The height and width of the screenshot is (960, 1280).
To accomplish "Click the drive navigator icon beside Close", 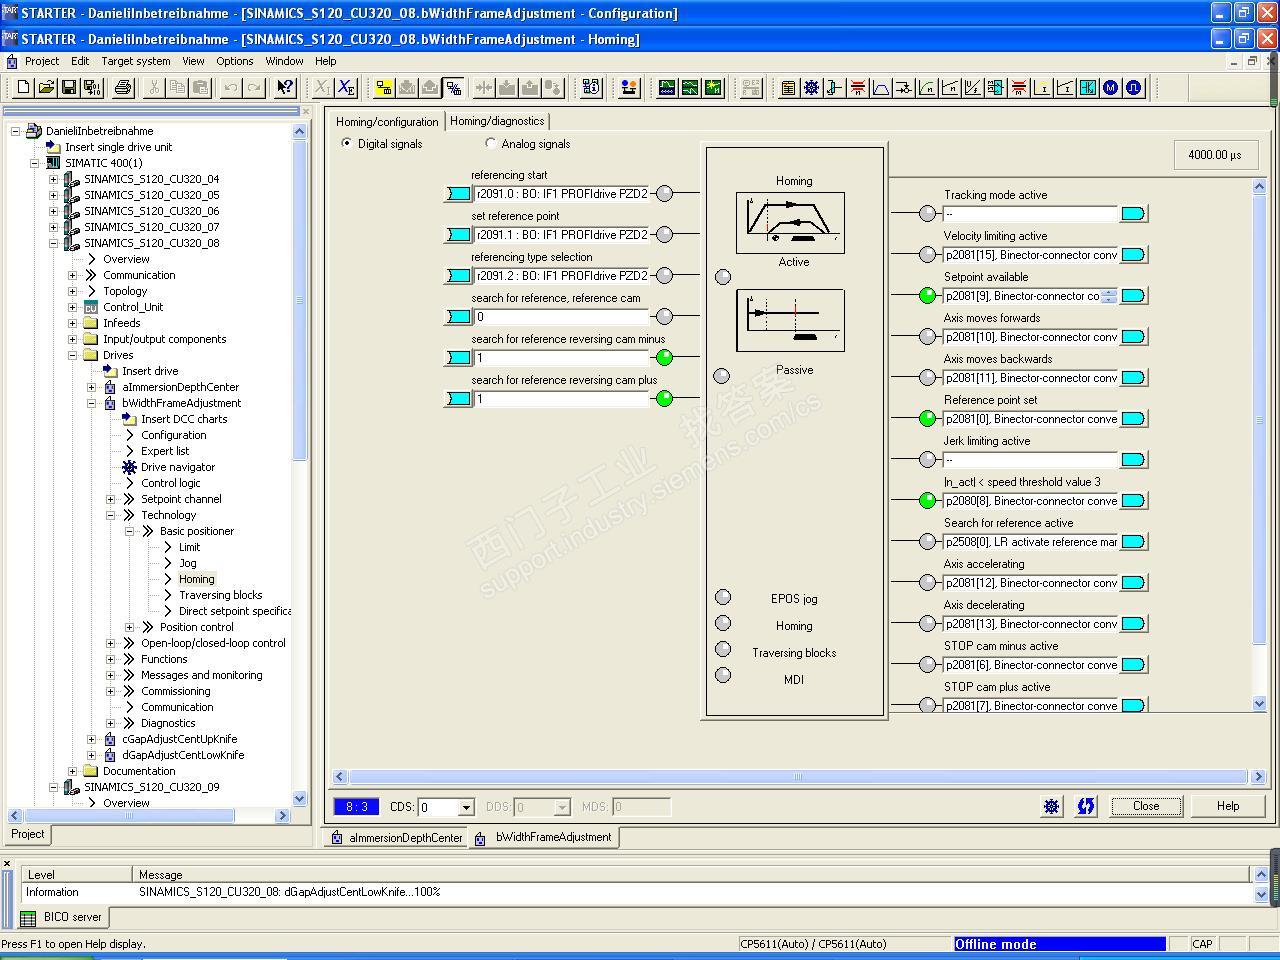I will (1052, 806).
